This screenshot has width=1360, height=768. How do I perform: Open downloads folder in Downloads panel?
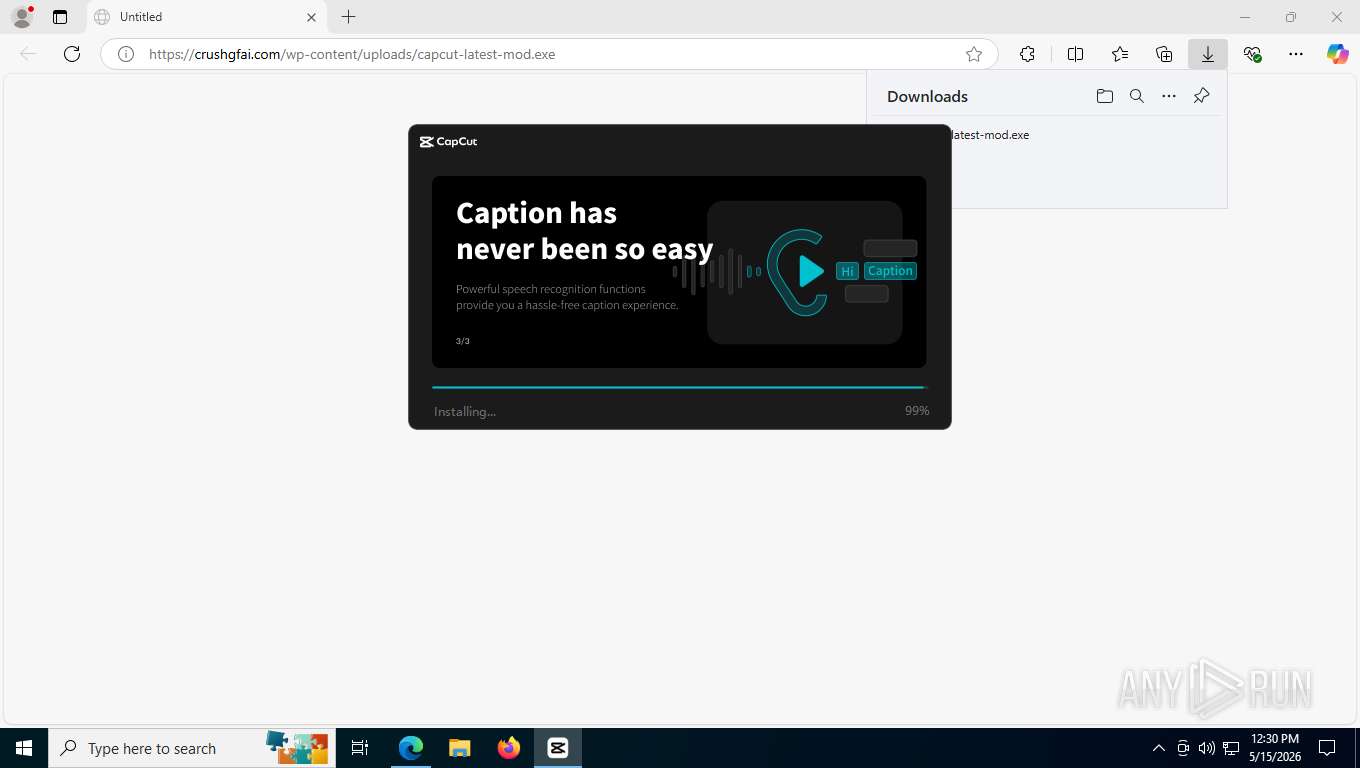(1105, 96)
